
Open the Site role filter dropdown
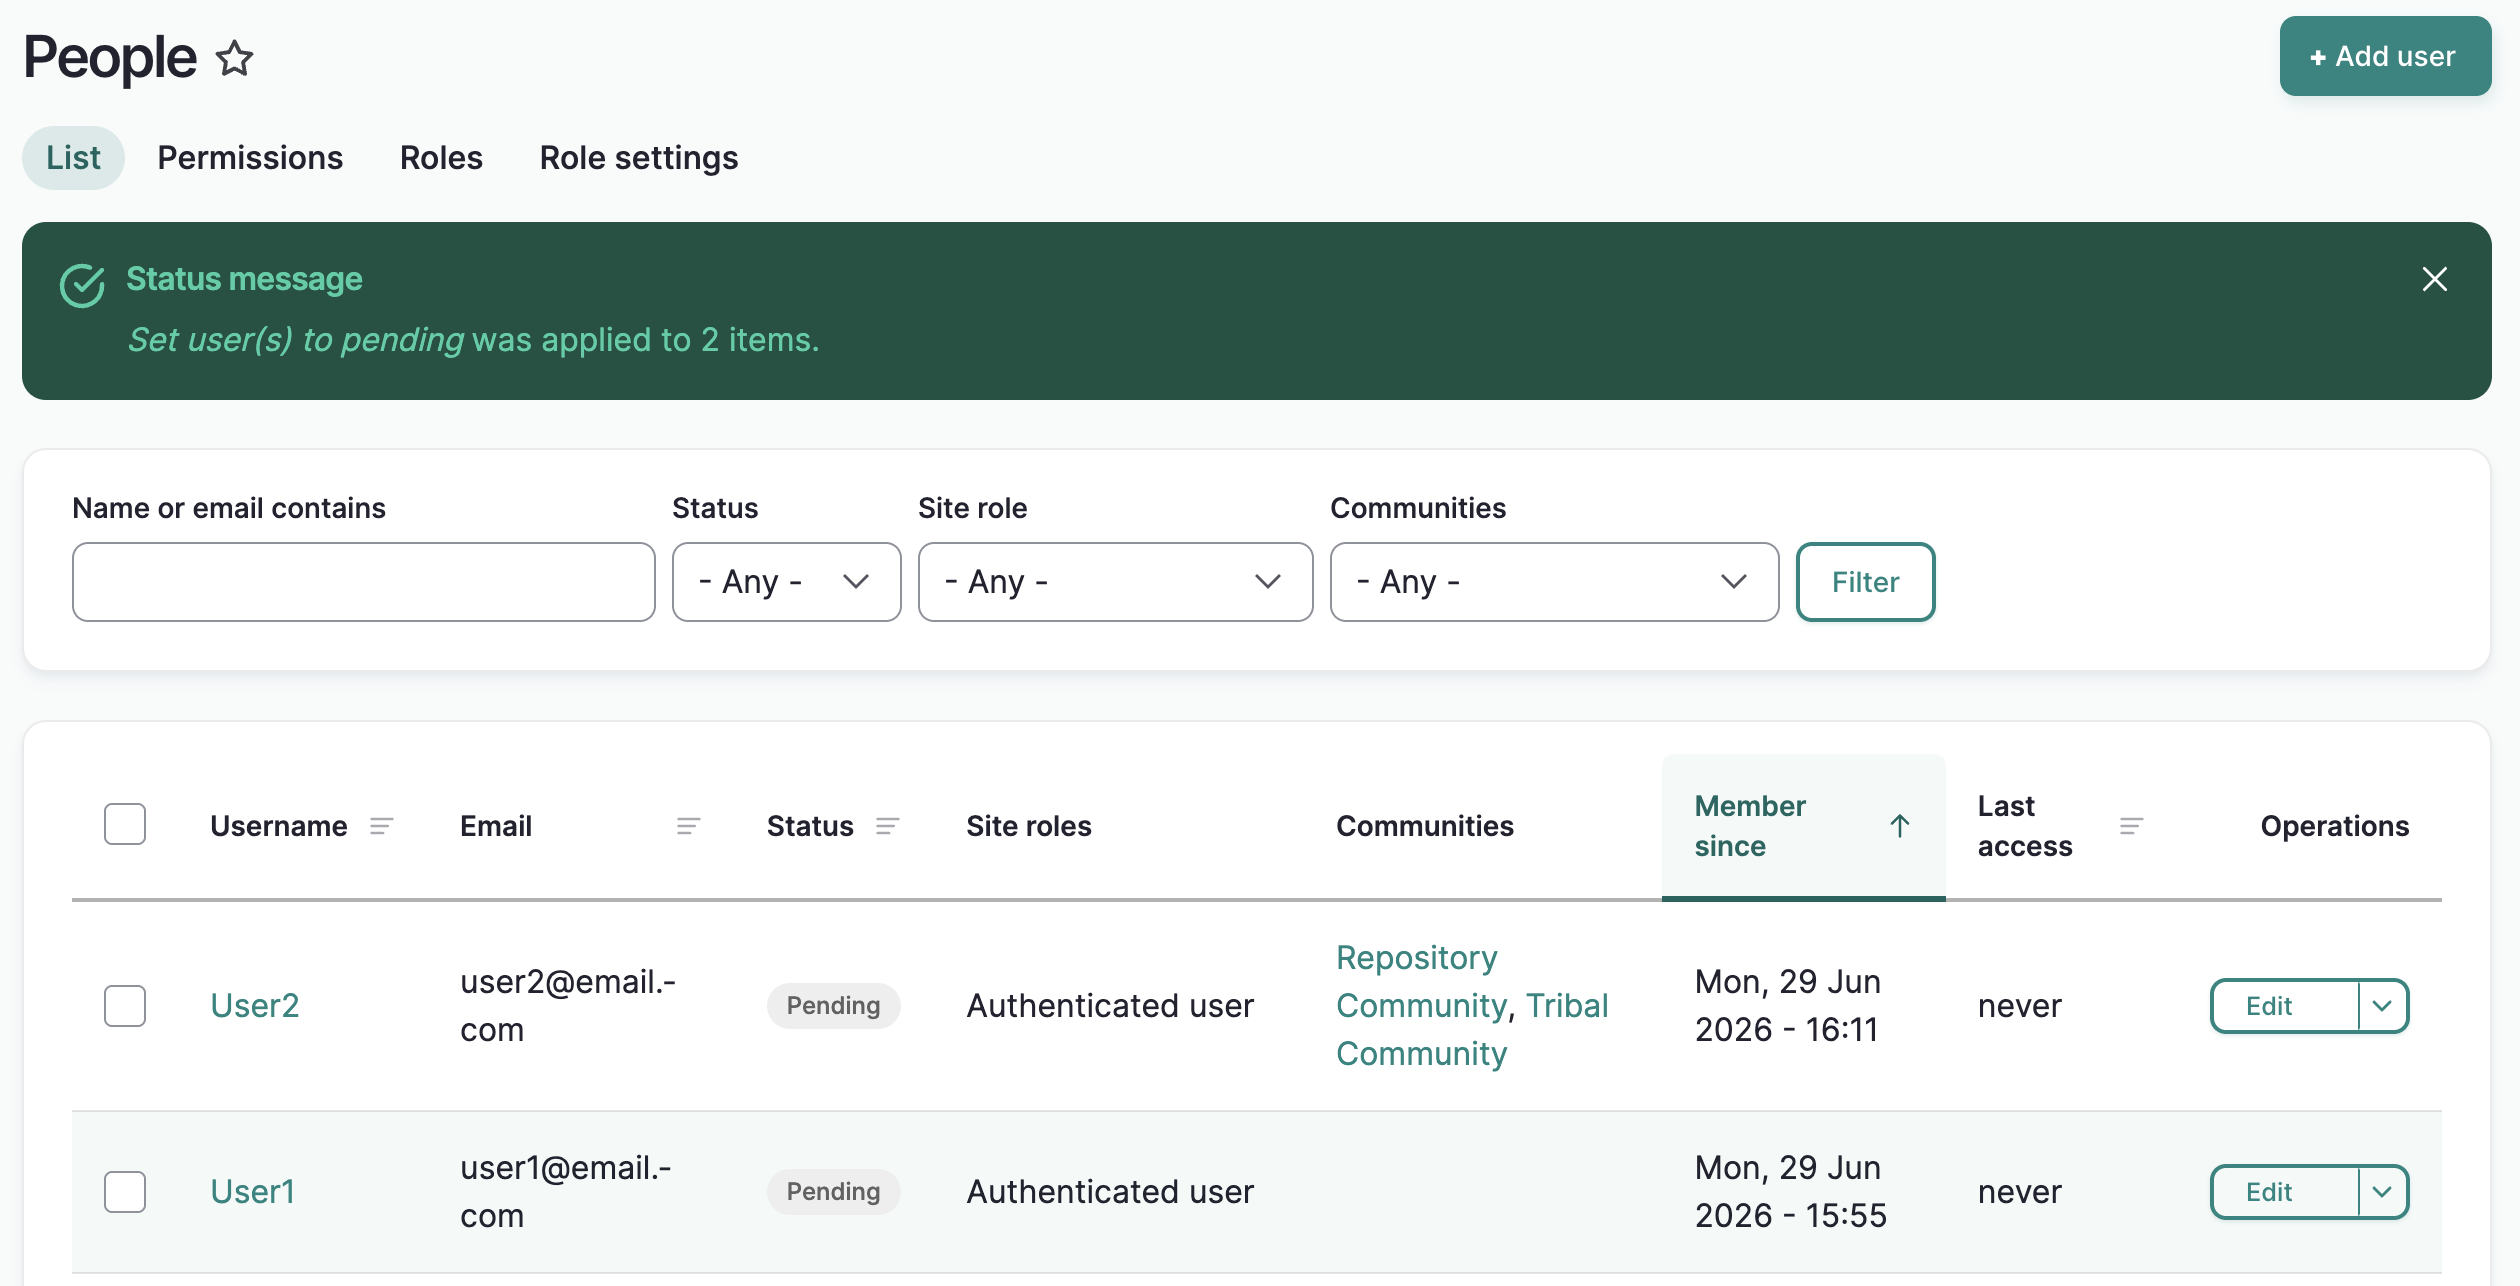[x=1115, y=582]
